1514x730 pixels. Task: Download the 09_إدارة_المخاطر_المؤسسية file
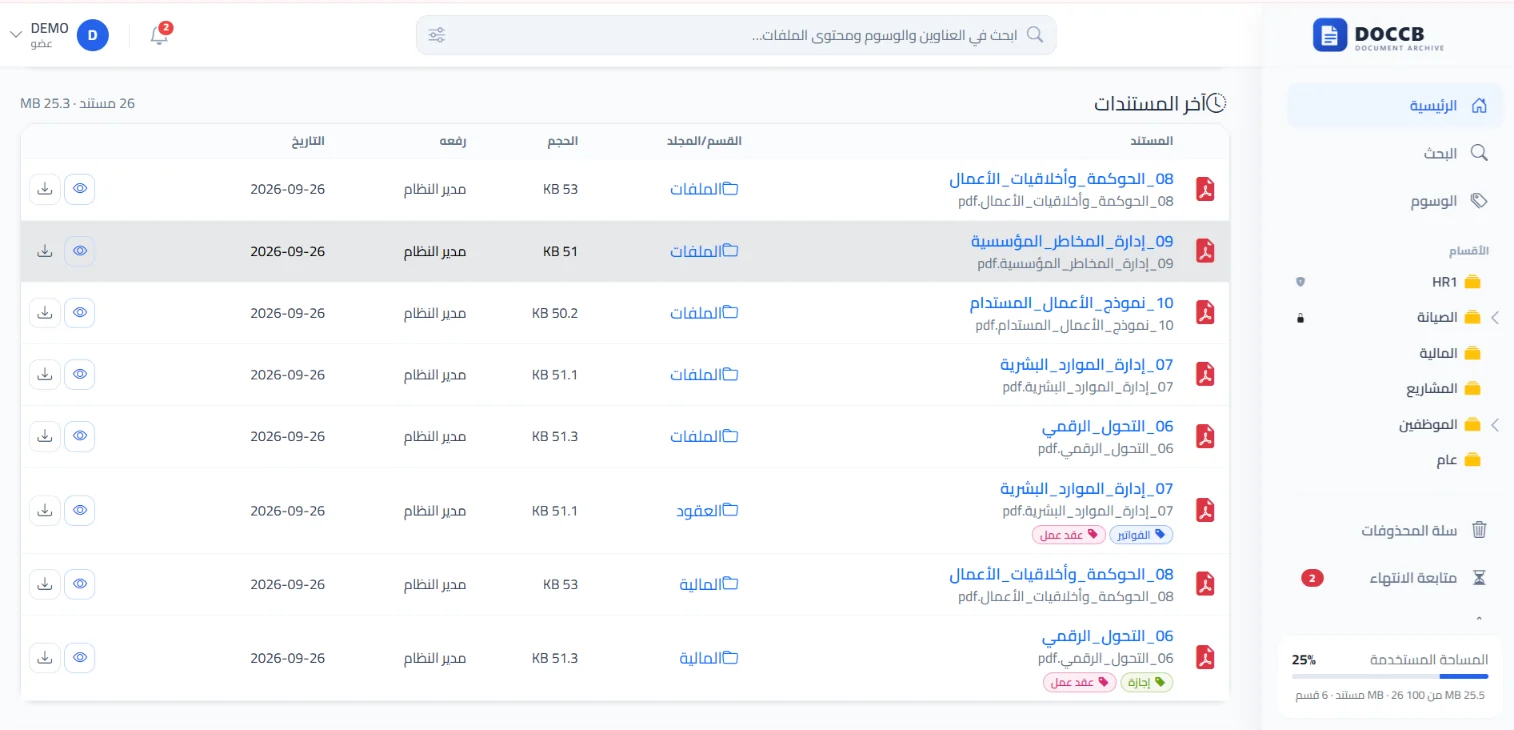(44, 251)
